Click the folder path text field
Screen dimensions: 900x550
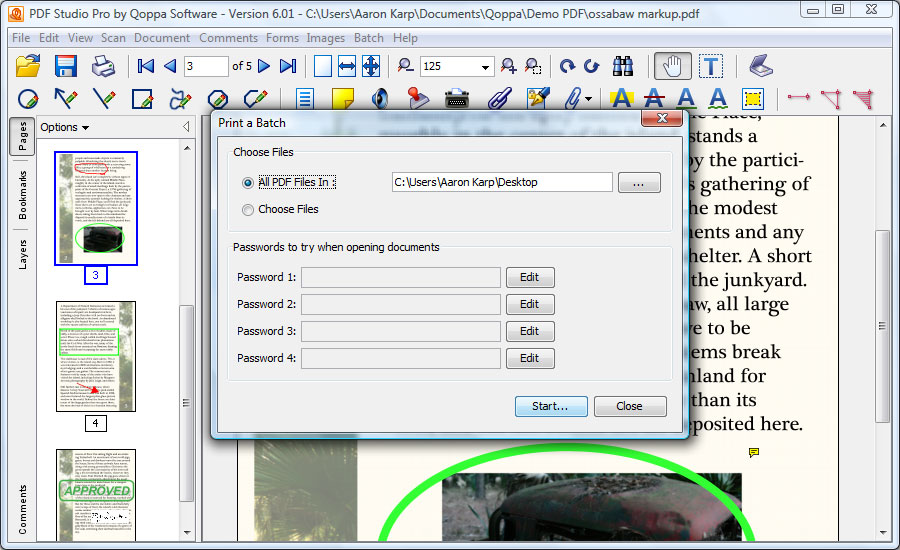(502, 183)
